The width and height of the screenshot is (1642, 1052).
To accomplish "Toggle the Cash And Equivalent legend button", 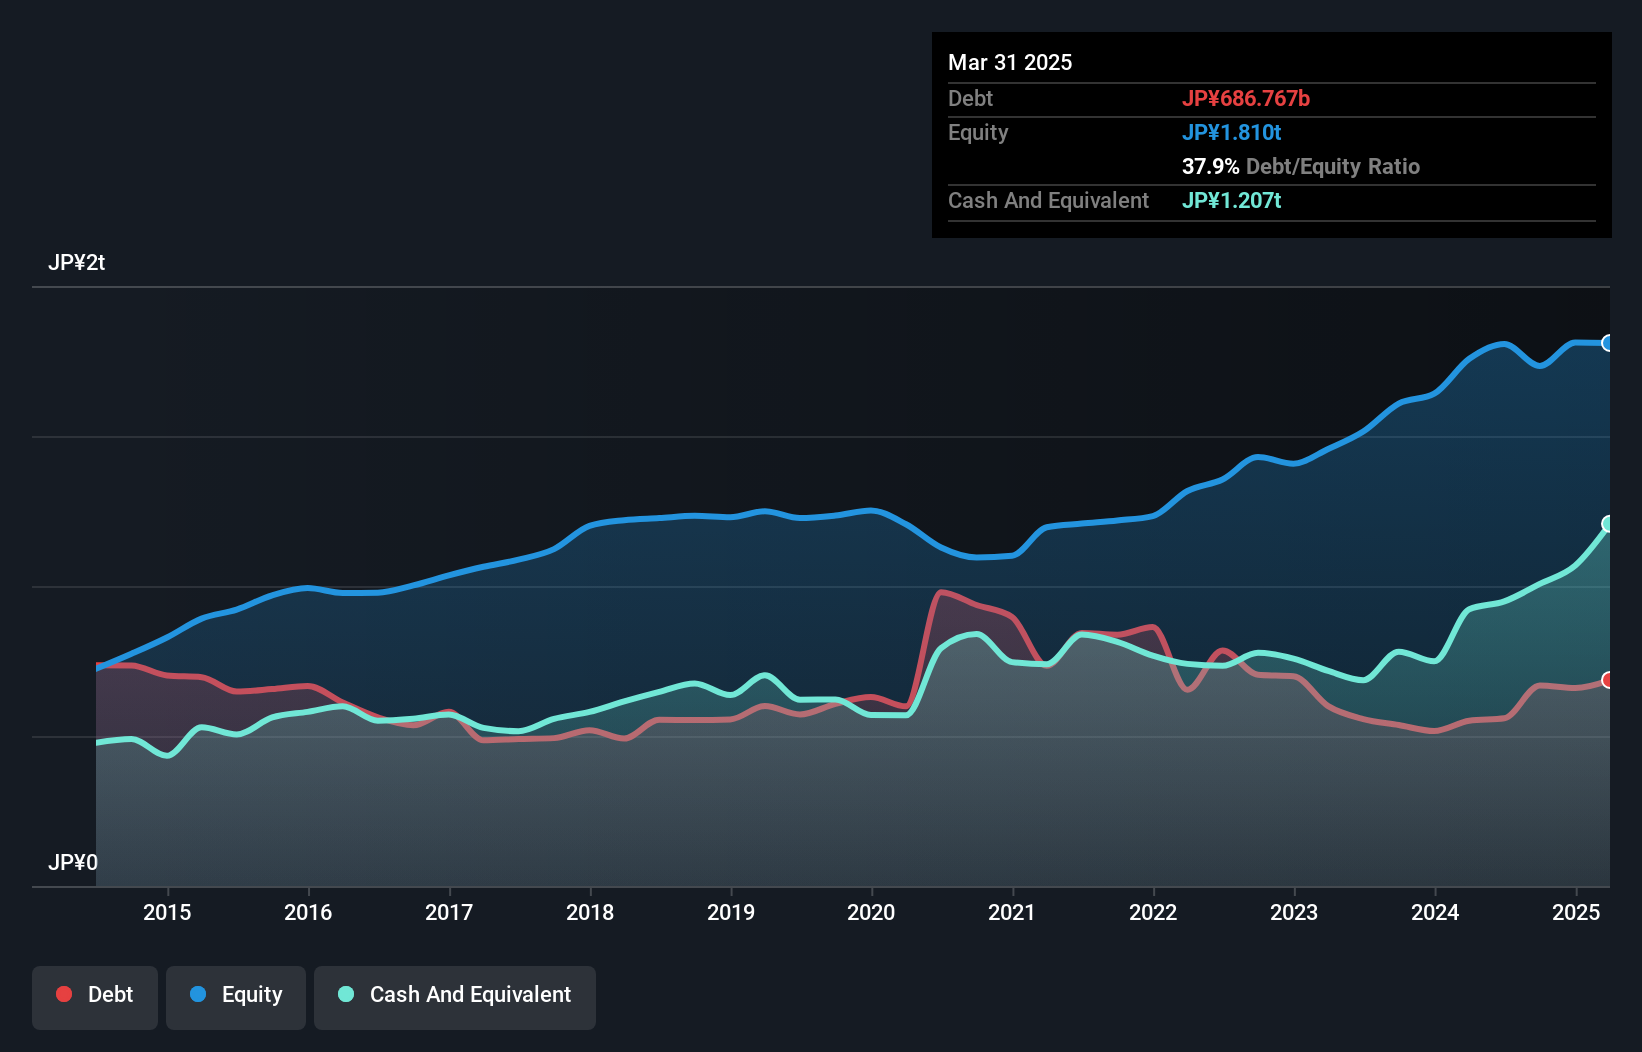I will 455,997.
